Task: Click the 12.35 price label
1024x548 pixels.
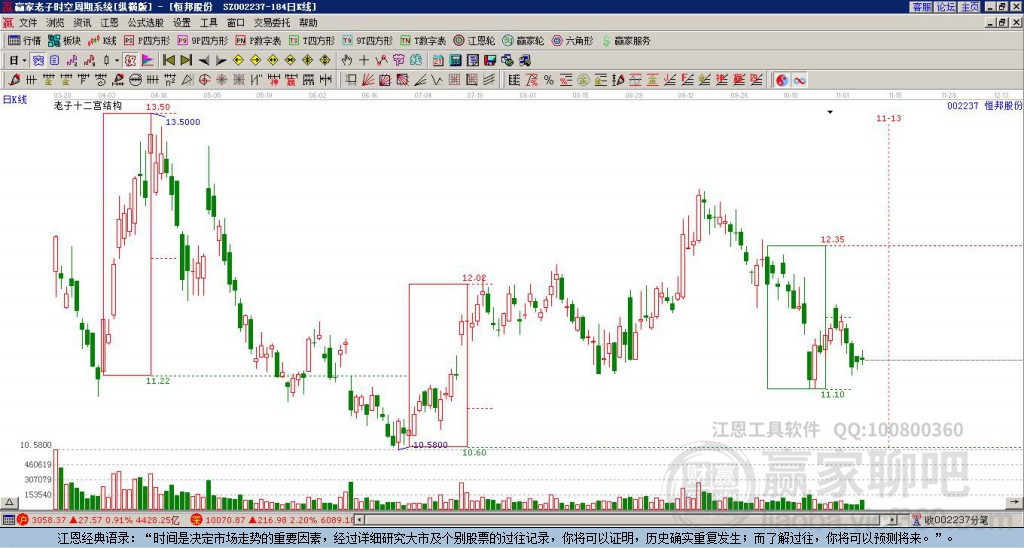Action: click(x=833, y=240)
